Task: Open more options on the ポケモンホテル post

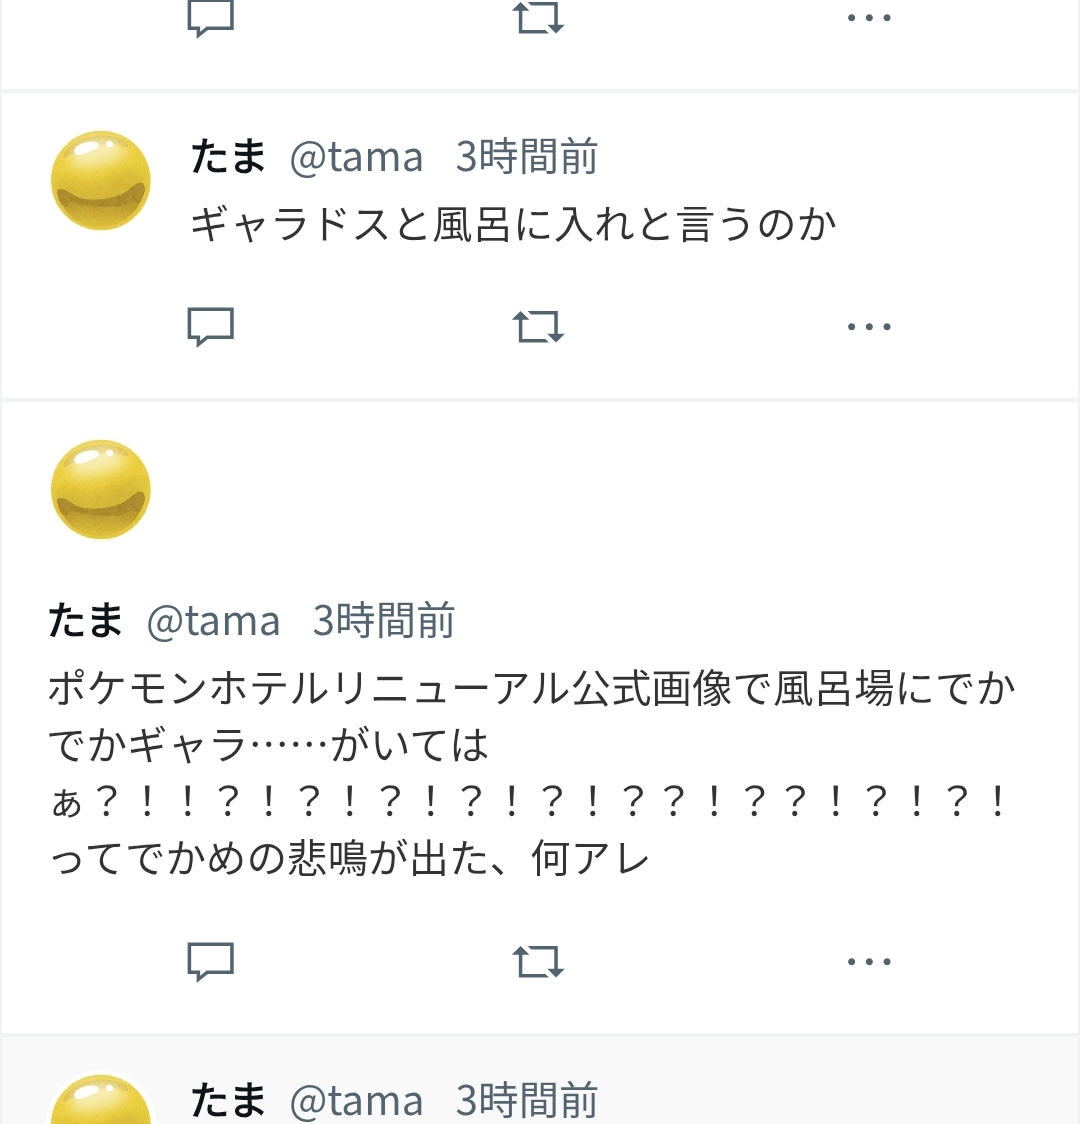Action: [x=868, y=962]
